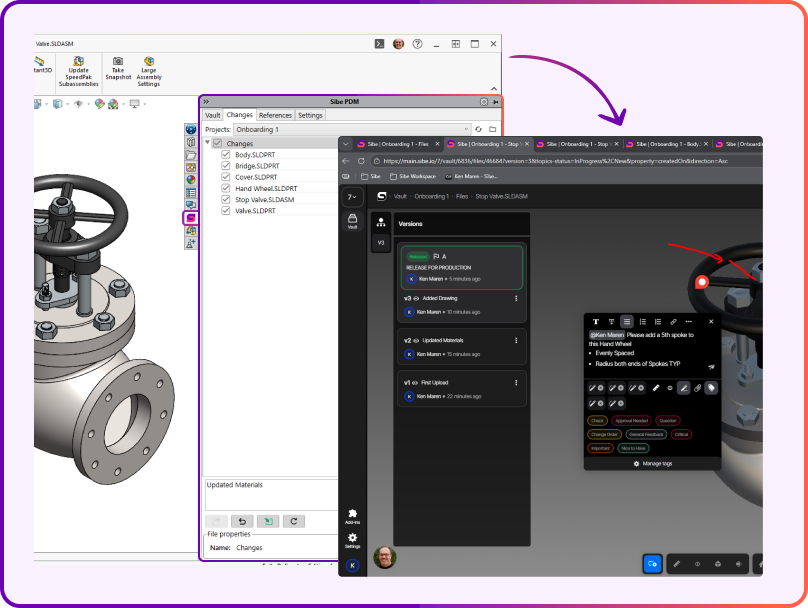Image resolution: width=808 pixels, height=608 pixels.
Task: Toggle the tag icon in comment editor
Action: coord(711,388)
